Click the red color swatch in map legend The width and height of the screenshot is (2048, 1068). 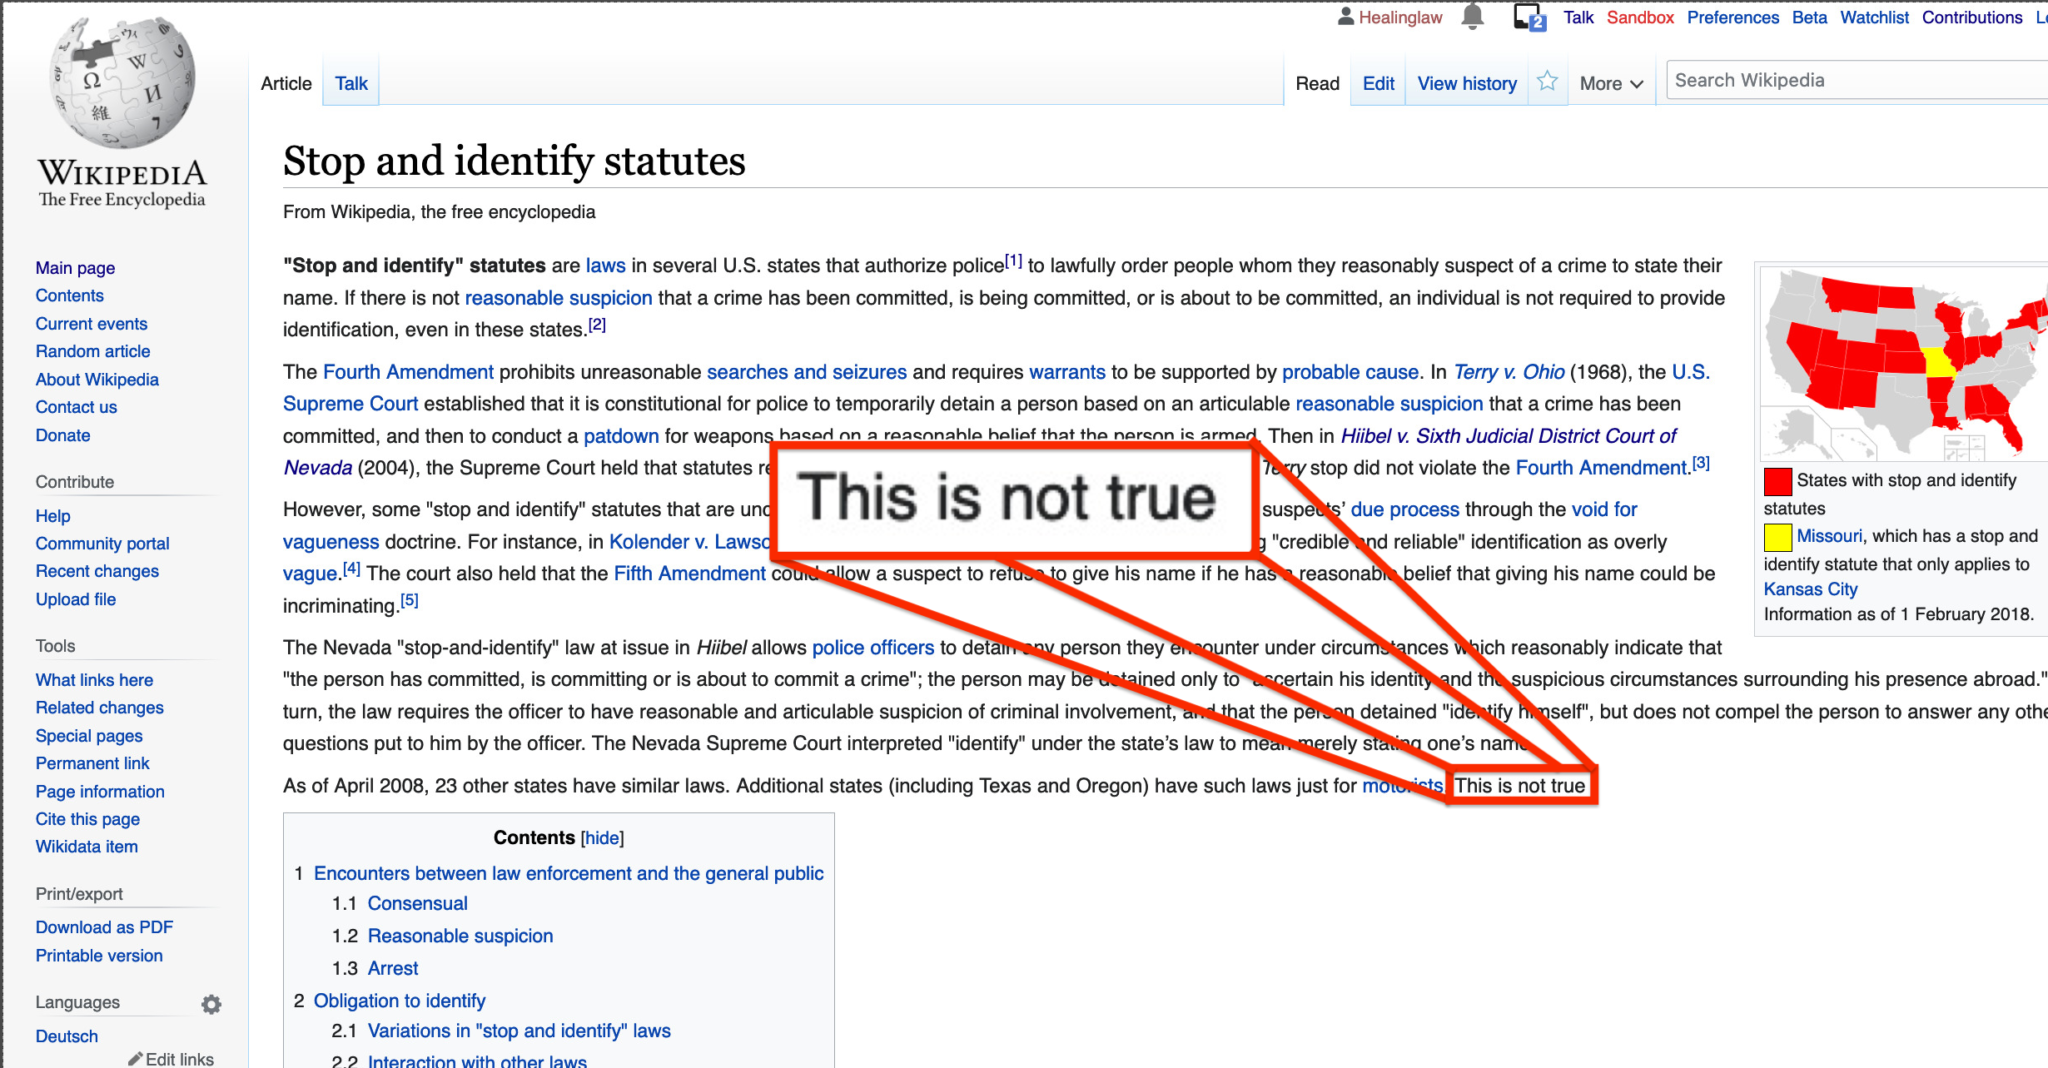(x=1777, y=482)
